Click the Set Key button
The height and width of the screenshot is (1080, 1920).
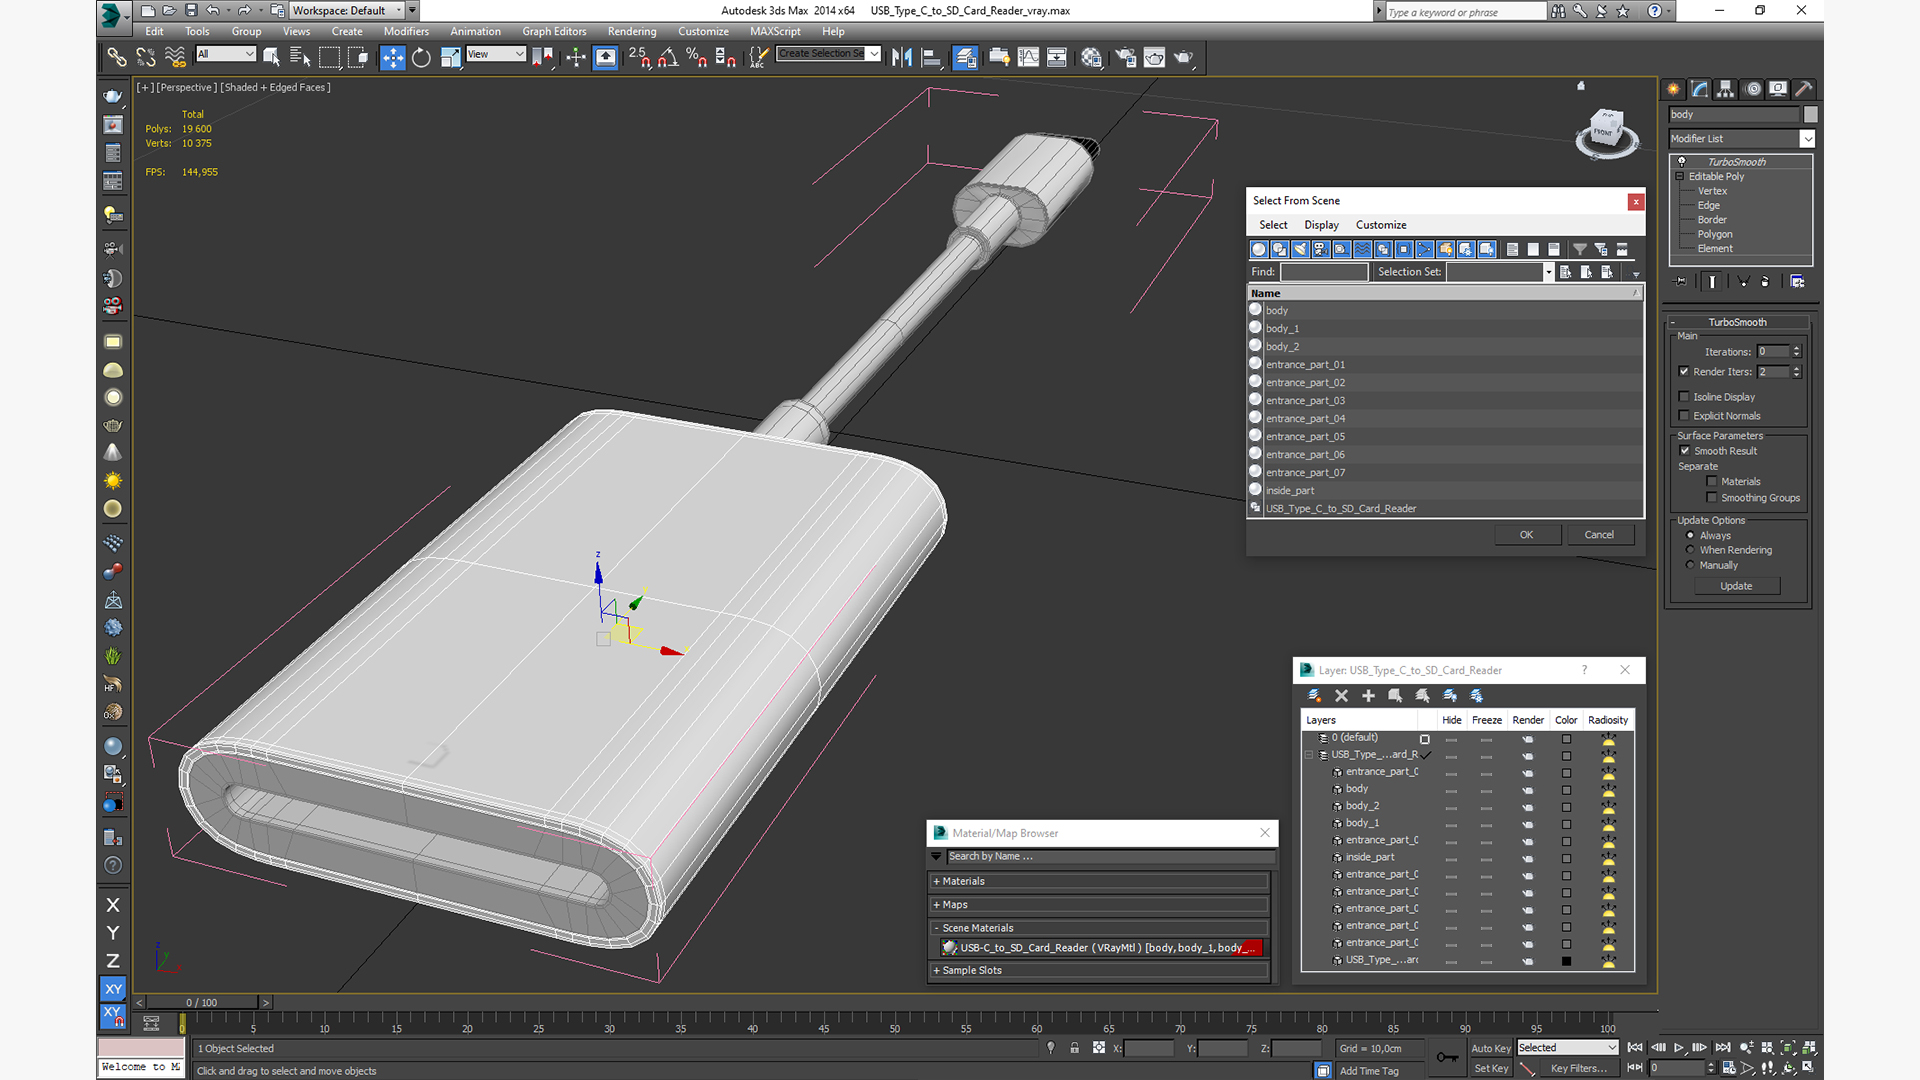pos(1491,1069)
